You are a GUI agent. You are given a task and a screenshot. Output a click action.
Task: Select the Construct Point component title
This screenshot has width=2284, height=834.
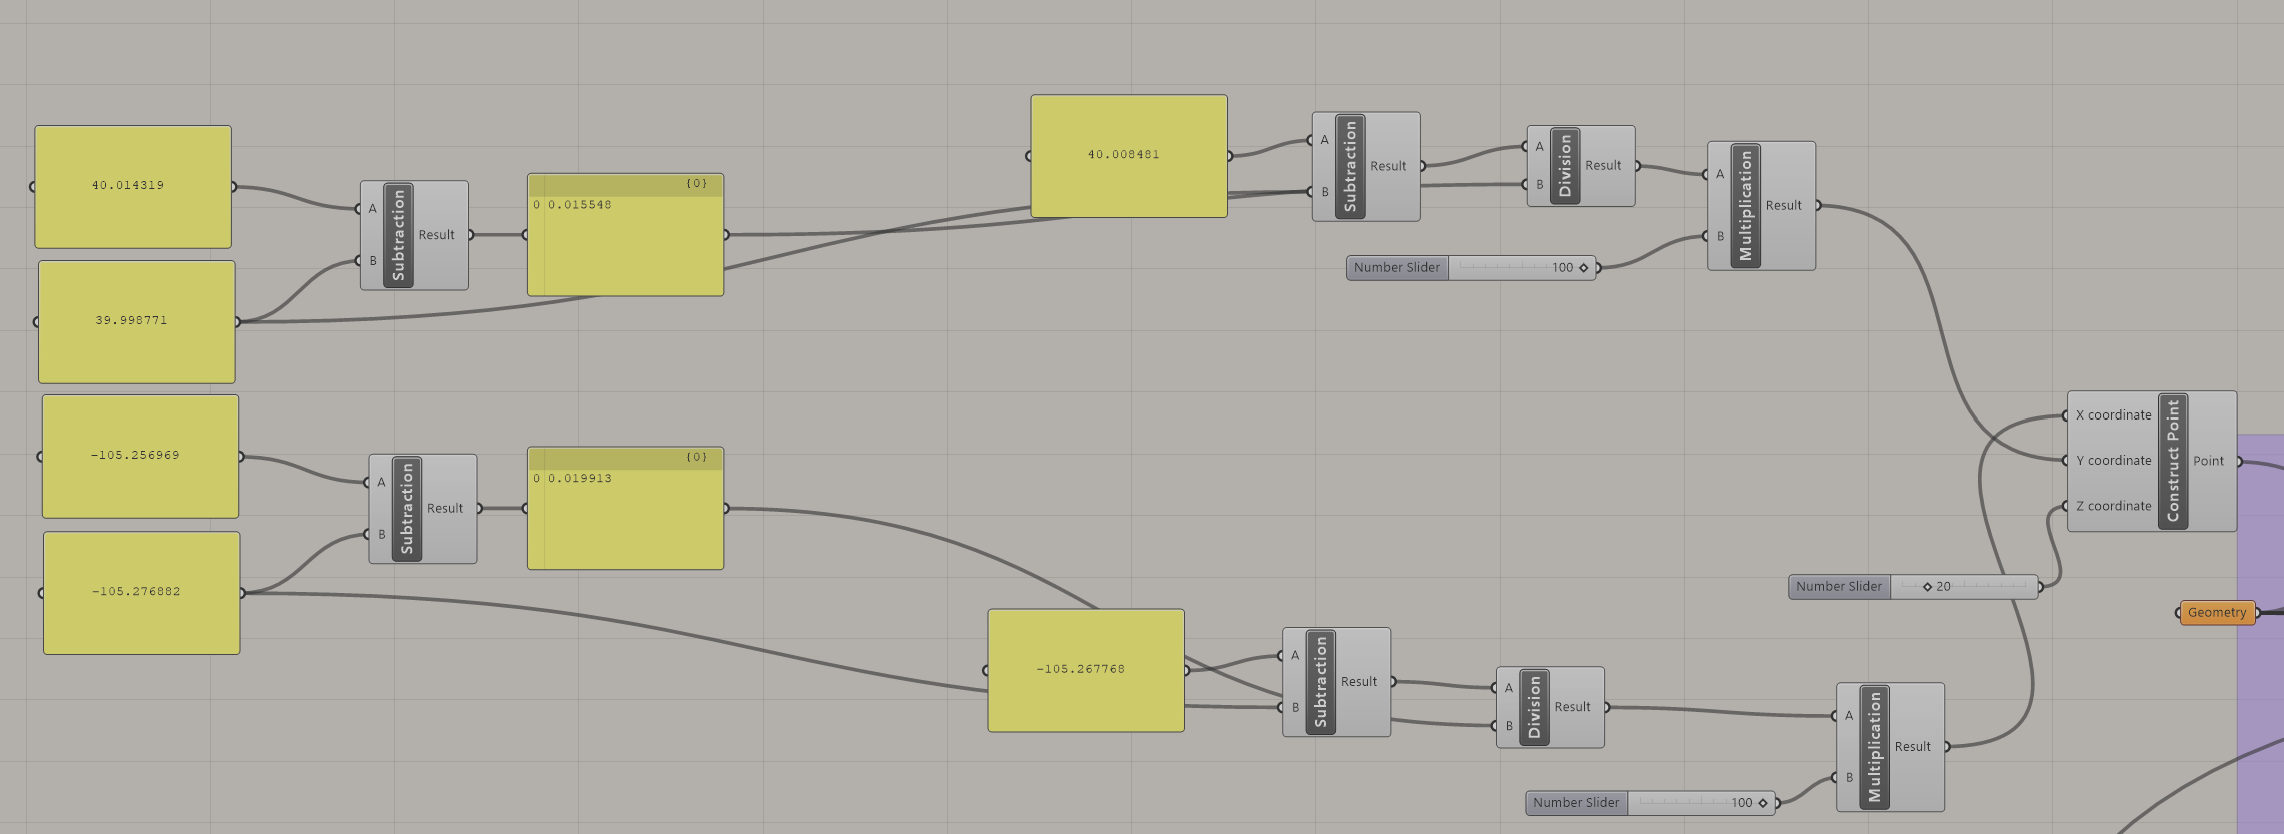2173,461
